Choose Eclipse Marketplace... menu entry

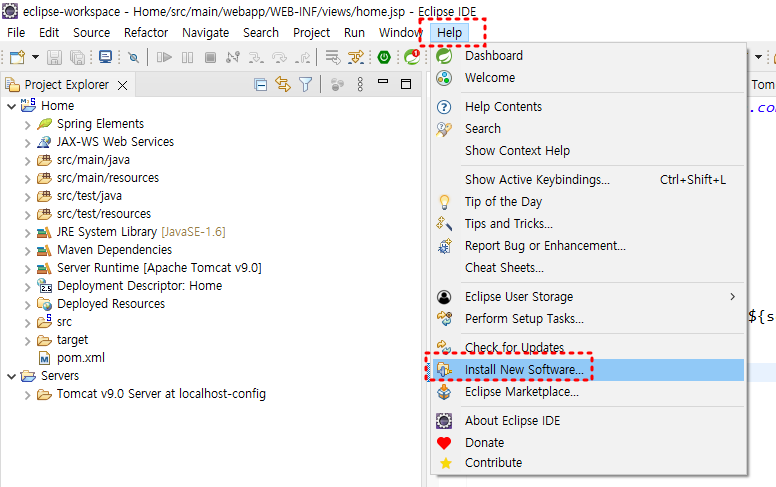pyautogui.click(x=588, y=392)
